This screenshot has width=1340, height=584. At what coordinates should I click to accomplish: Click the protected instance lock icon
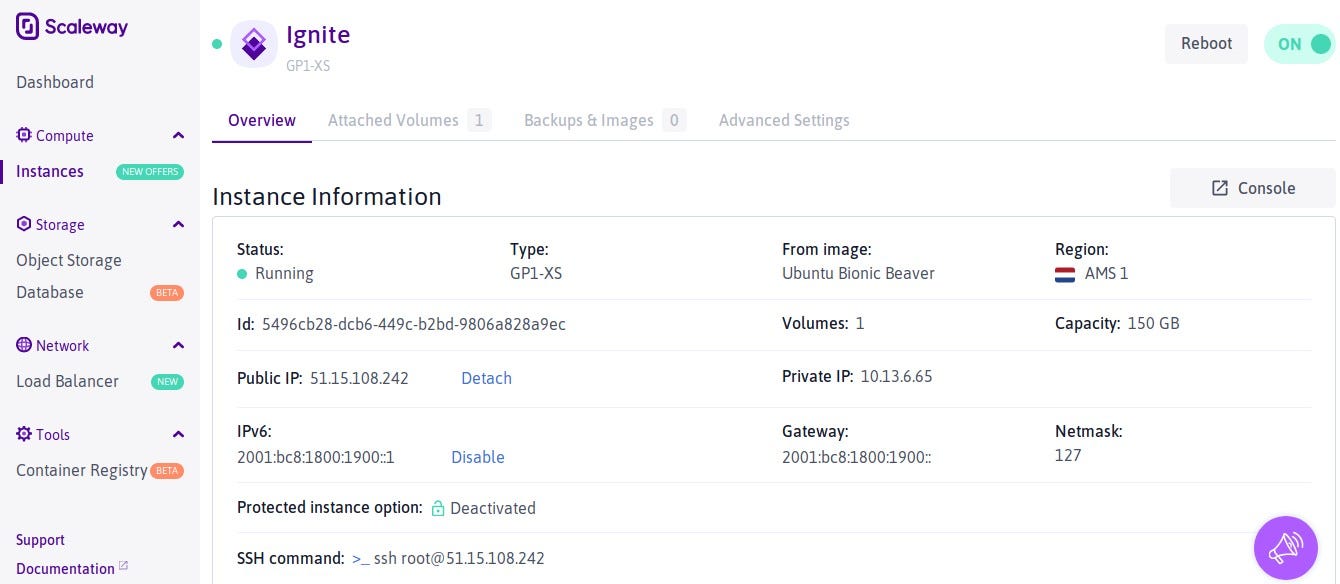tap(438, 508)
